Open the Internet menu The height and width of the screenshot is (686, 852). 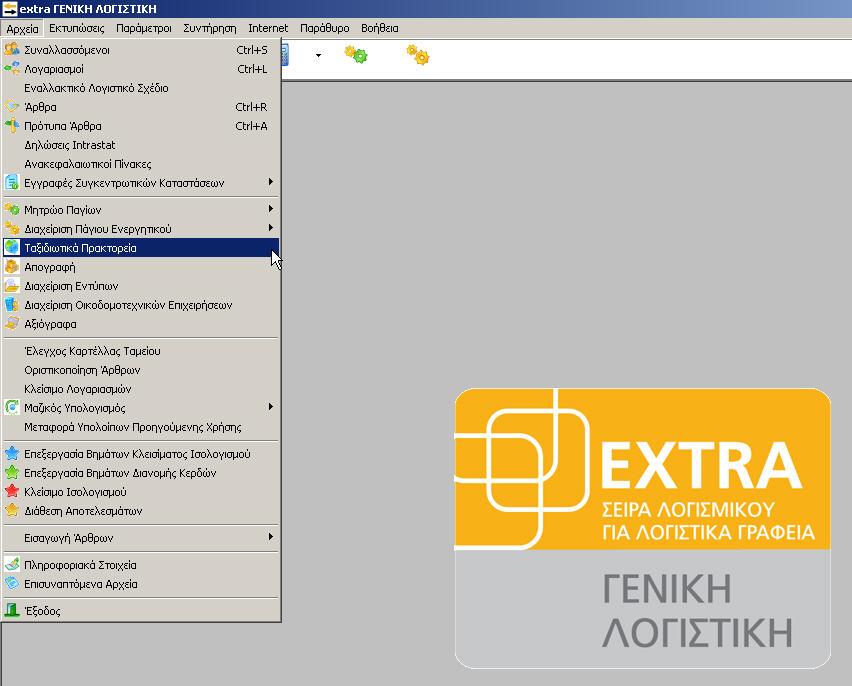click(x=268, y=28)
